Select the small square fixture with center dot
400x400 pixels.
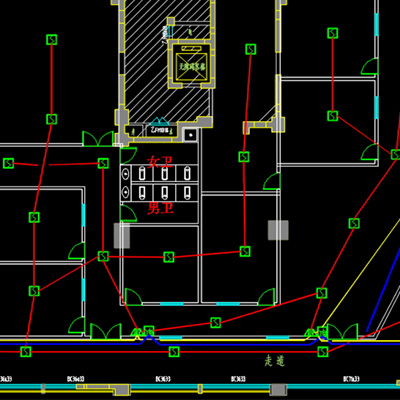tap(191, 135)
